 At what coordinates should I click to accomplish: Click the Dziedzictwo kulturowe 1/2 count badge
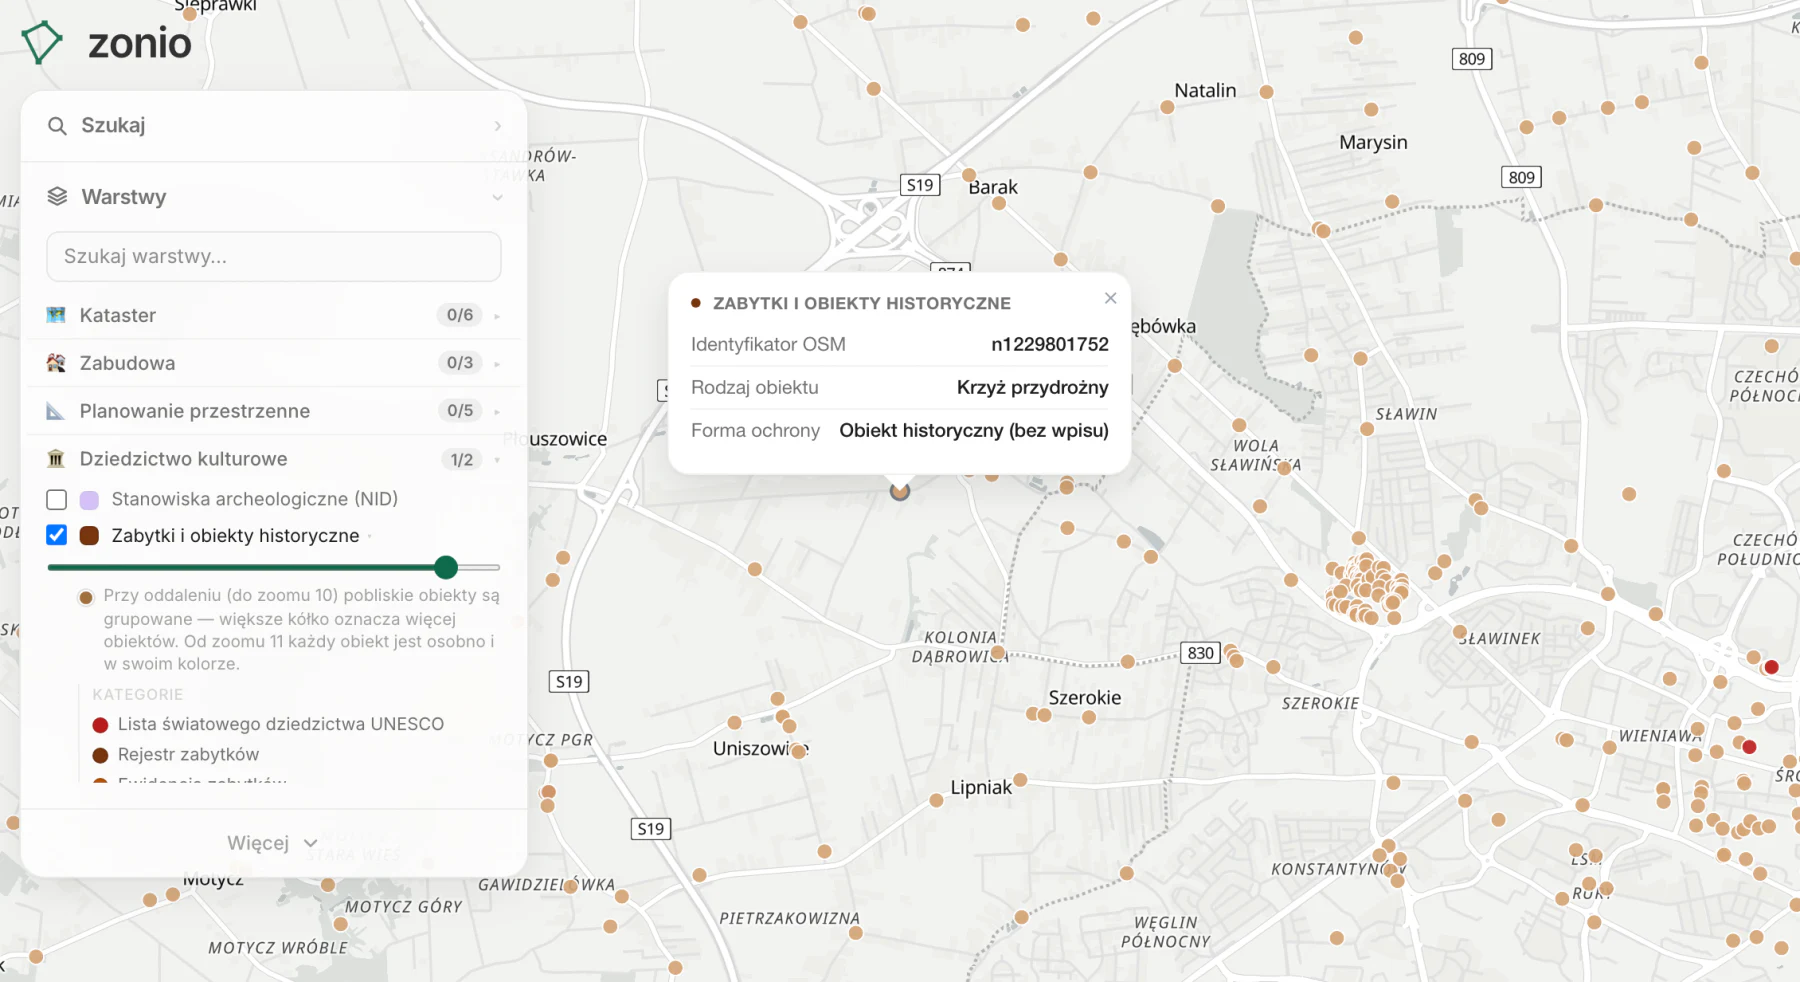tap(461, 459)
